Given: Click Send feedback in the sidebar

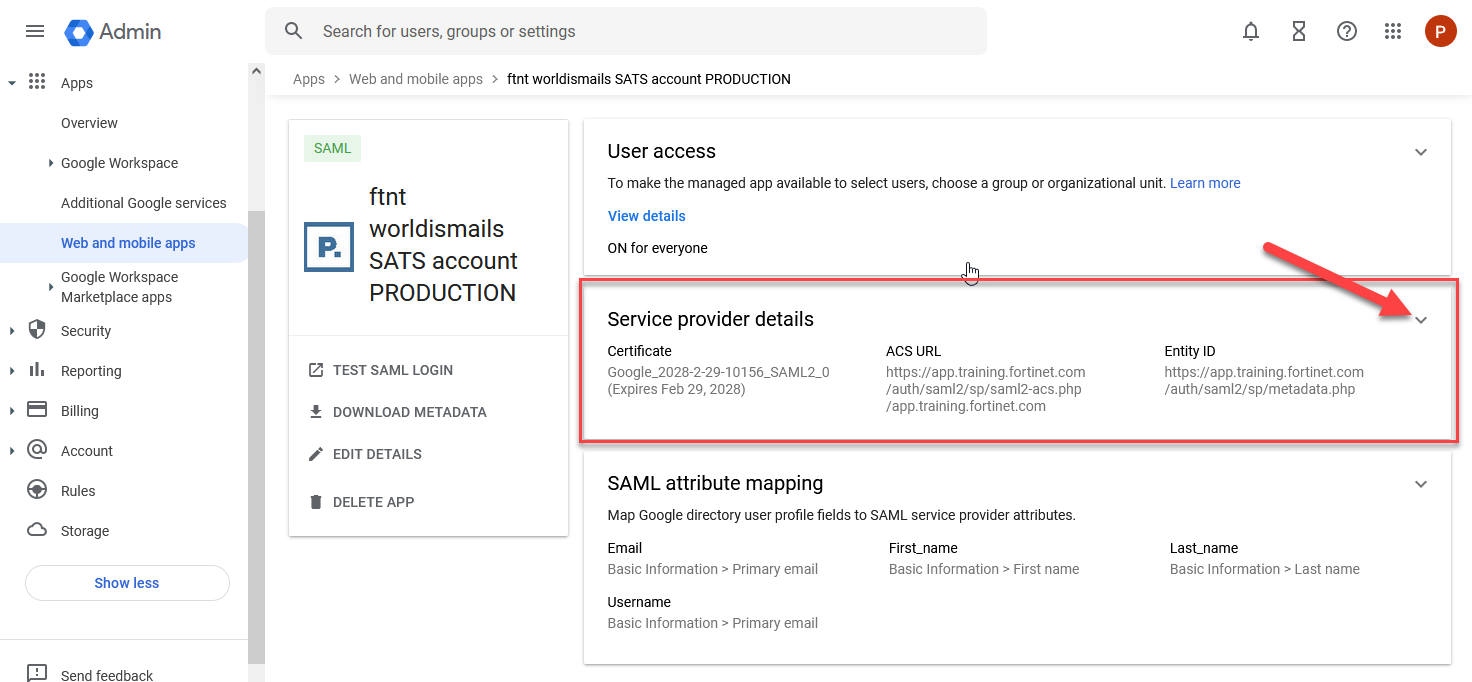Looking at the screenshot, I should pyautogui.click(x=107, y=675).
